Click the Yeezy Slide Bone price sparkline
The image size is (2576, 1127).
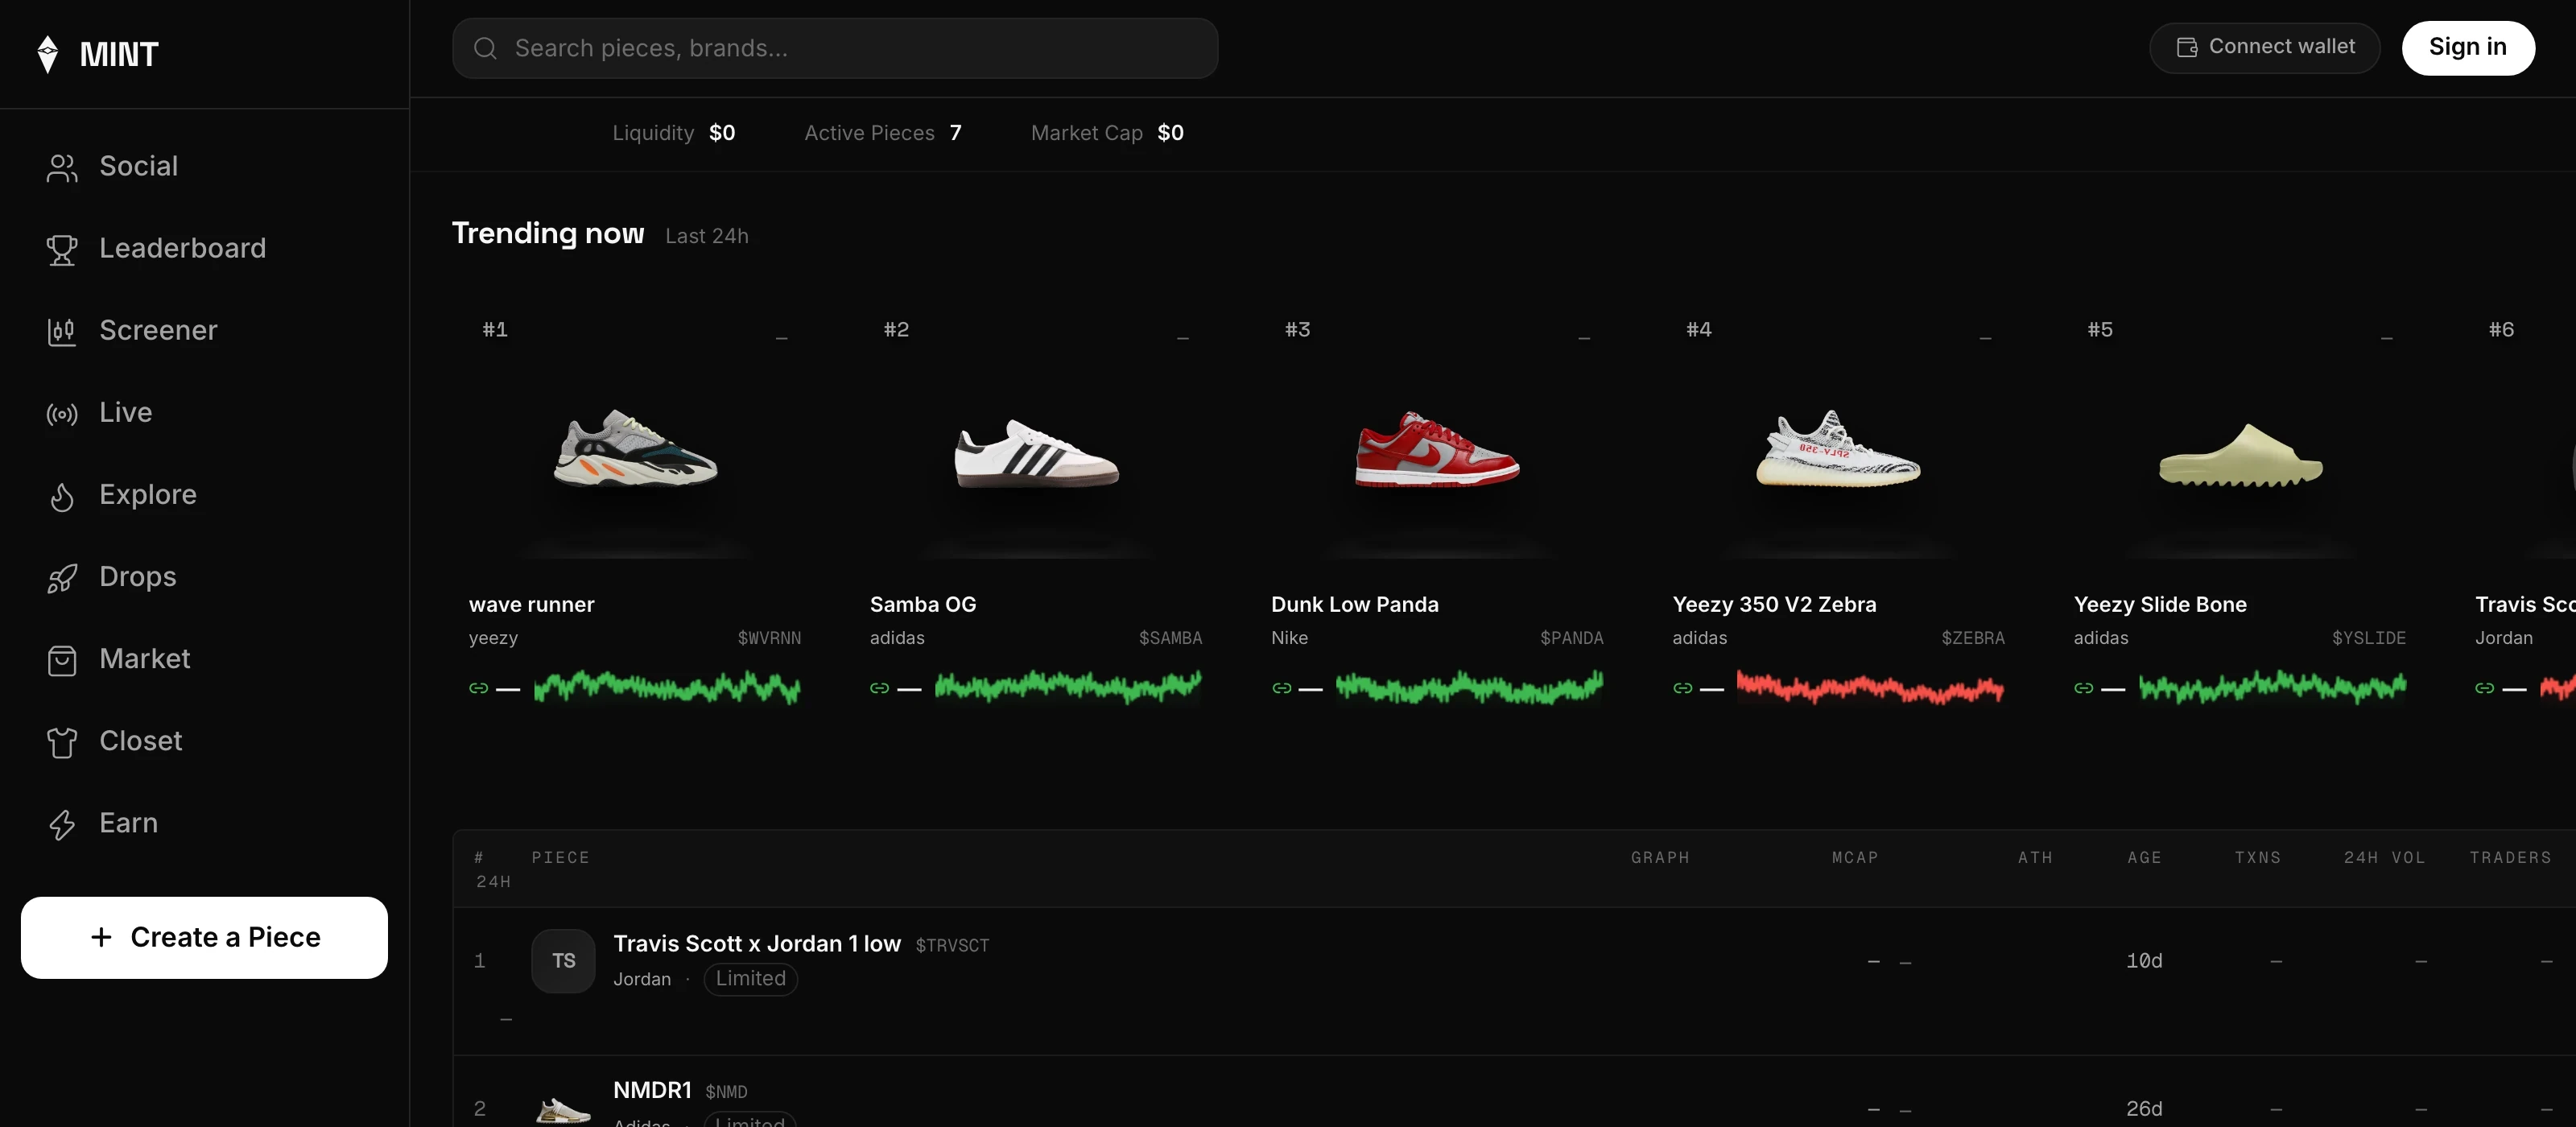tap(2273, 687)
